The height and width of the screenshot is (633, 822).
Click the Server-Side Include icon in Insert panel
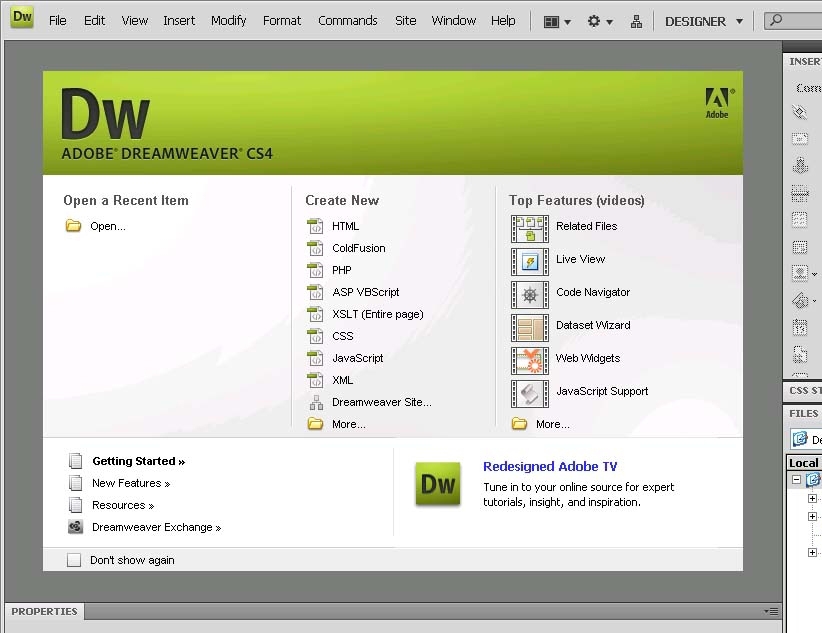pos(799,355)
